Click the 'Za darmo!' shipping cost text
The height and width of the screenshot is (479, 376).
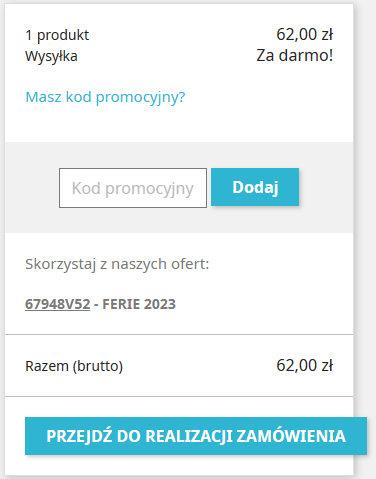click(x=295, y=55)
